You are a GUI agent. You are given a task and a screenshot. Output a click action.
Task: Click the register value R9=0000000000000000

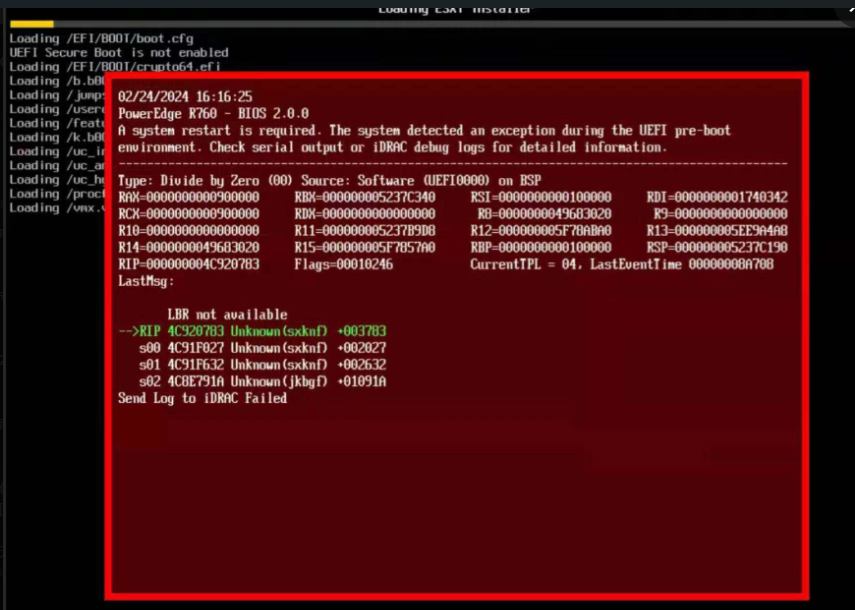721,214
